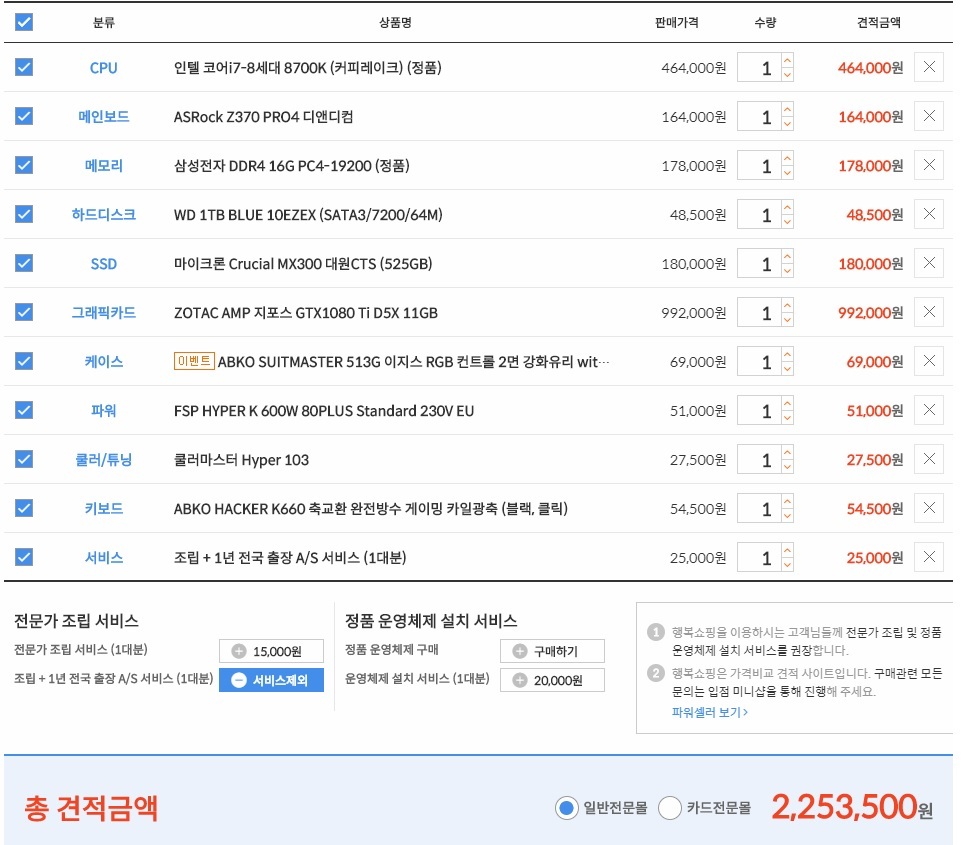Screen dimensions: 963x845
Task: Click the X icon on SSD row
Action: pyautogui.click(x=928, y=264)
